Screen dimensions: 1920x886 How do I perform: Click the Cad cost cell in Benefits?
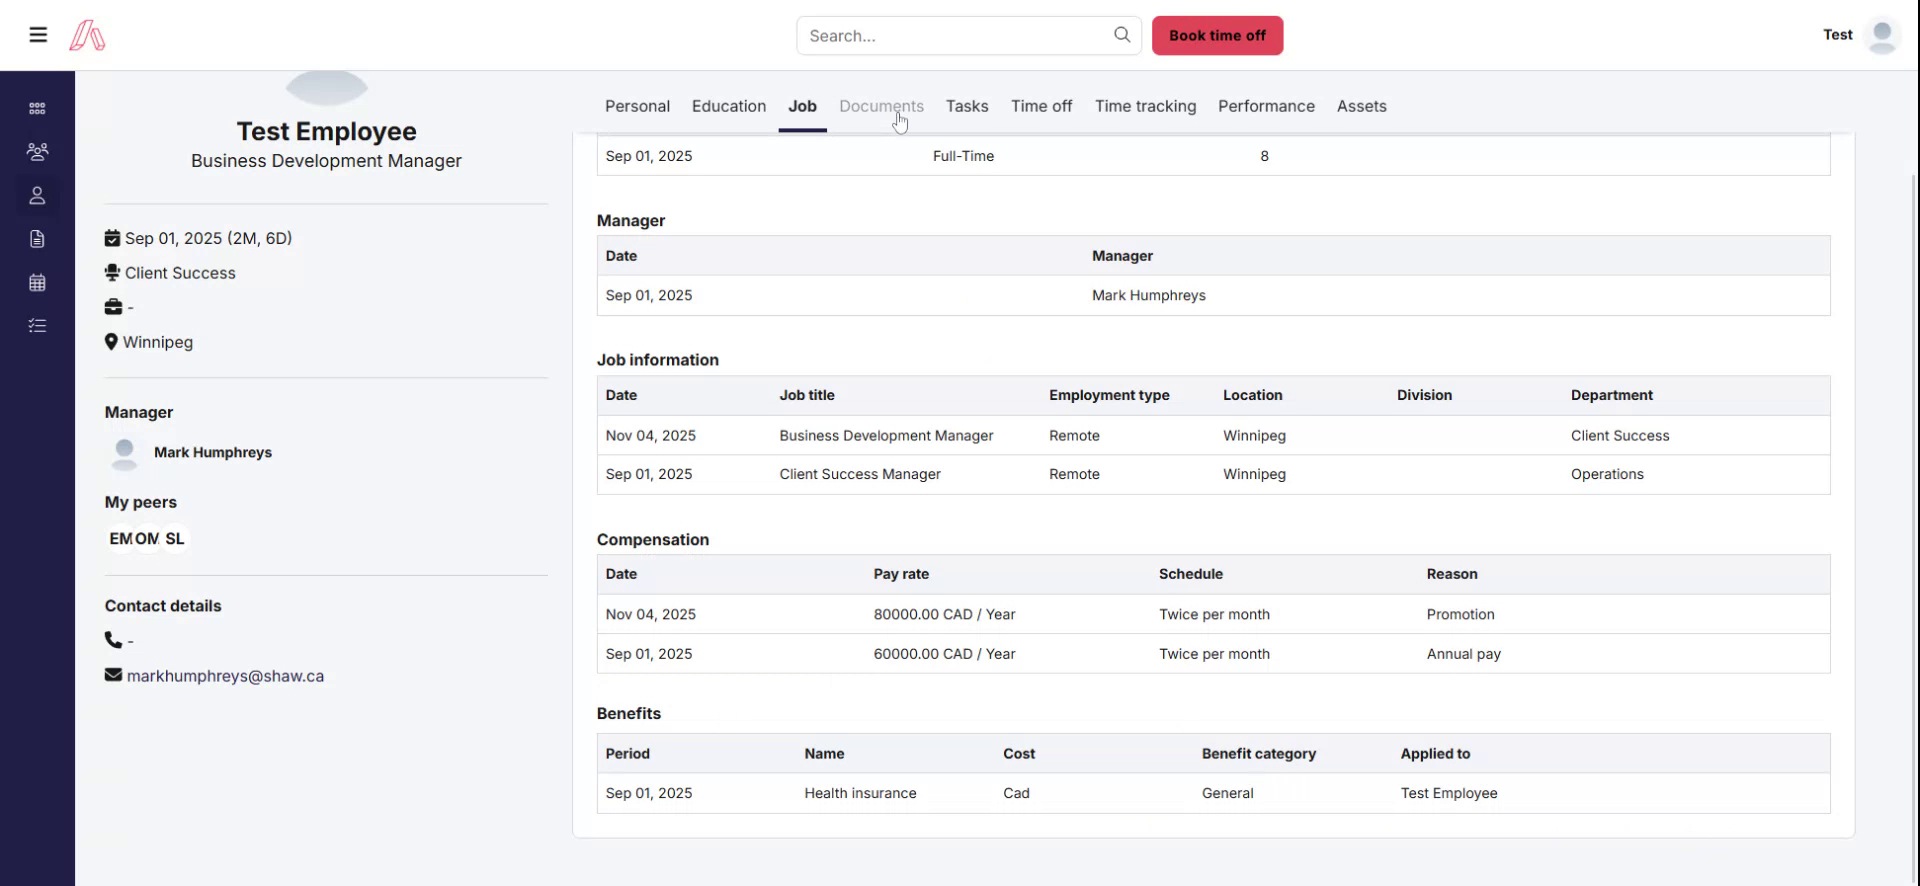tap(1016, 794)
